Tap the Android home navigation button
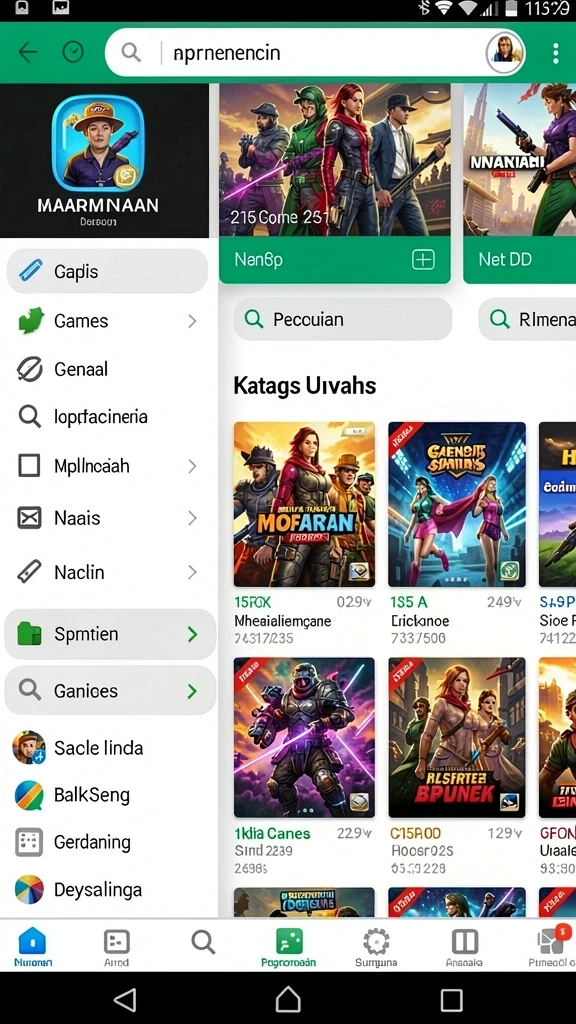This screenshot has width=576, height=1024. click(x=288, y=999)
